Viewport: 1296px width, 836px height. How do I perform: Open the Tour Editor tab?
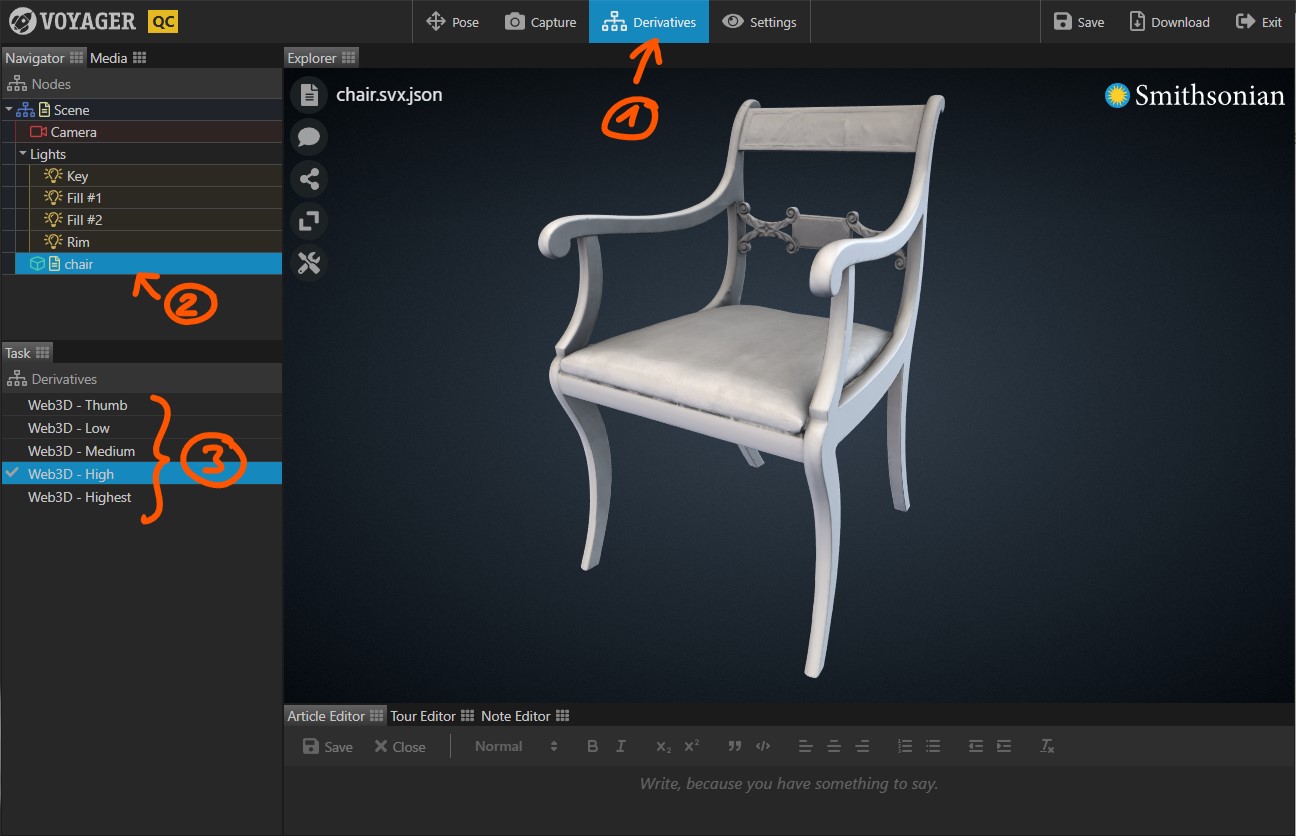coord(422,716)
